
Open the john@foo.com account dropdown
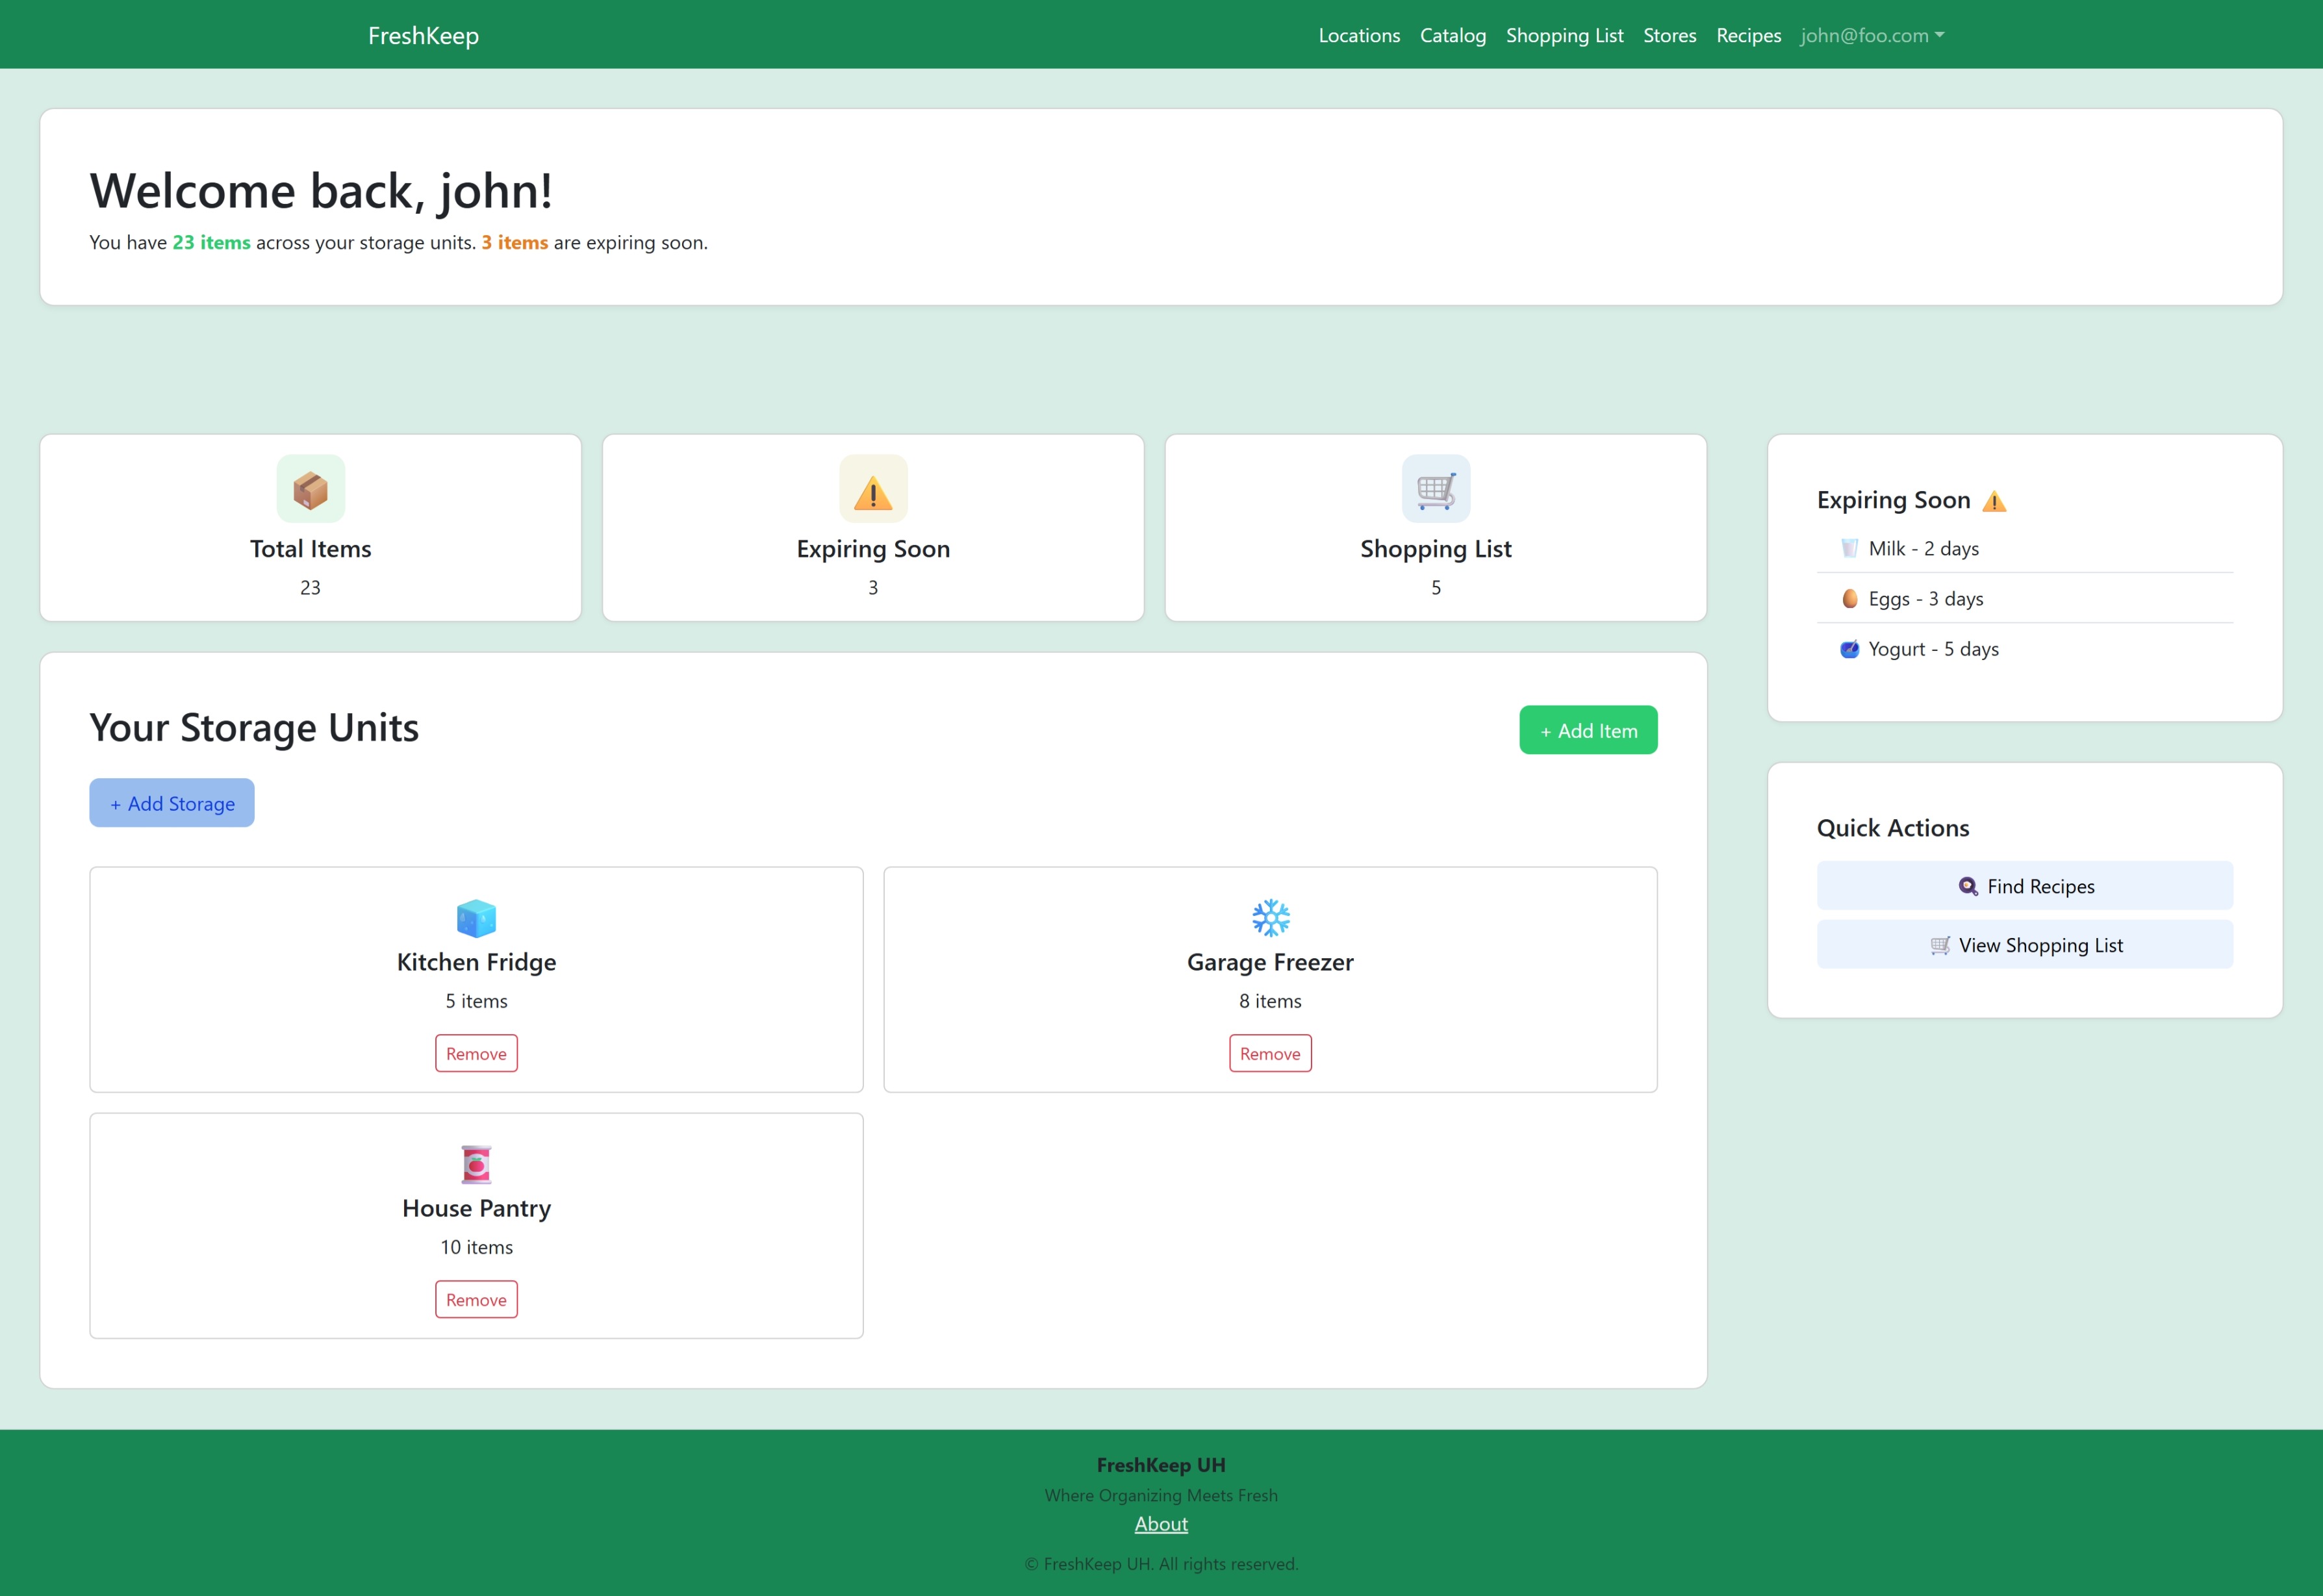[1871, 35]
